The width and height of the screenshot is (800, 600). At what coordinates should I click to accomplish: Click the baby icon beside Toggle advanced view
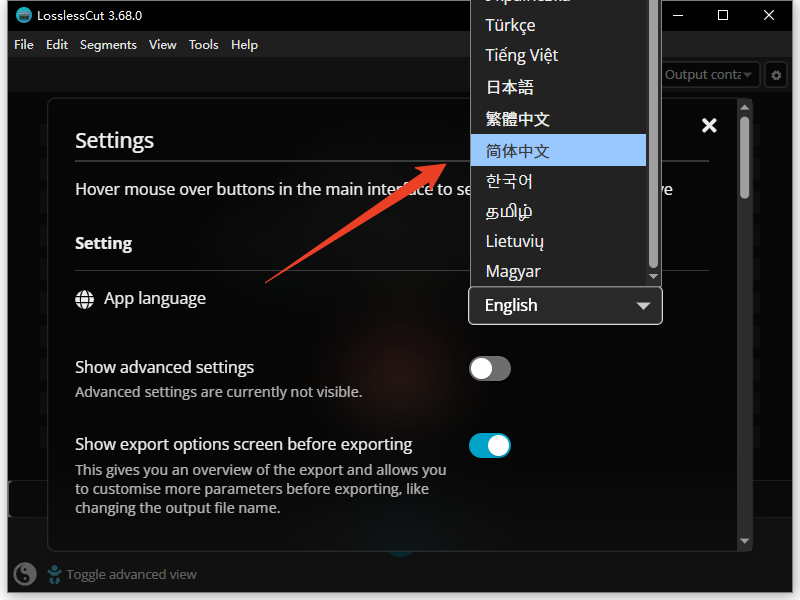pos(51,574)
